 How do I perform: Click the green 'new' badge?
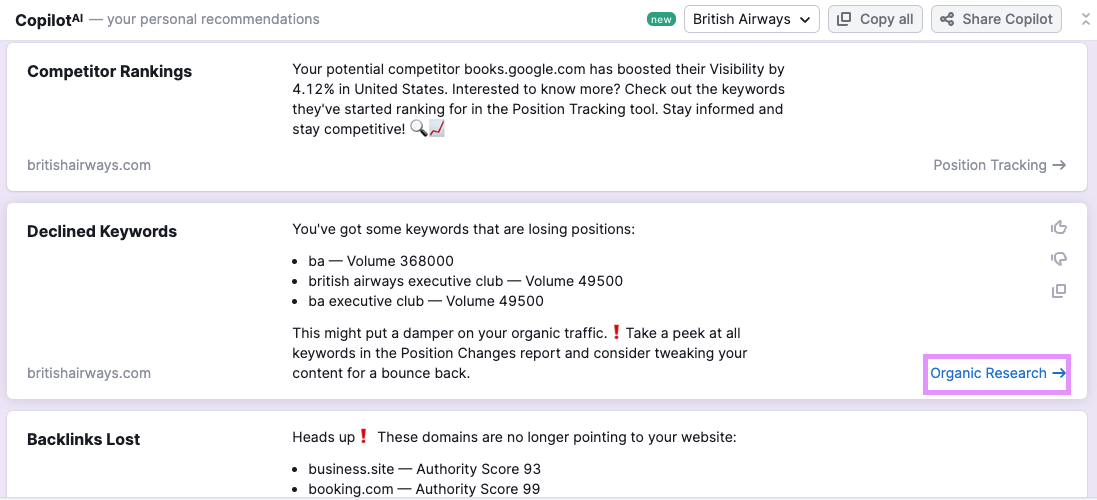661,19
